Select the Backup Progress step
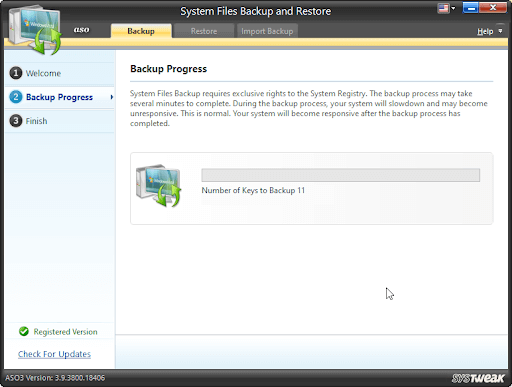The width and height of the screenshot is (512, 387). point(60,97)
